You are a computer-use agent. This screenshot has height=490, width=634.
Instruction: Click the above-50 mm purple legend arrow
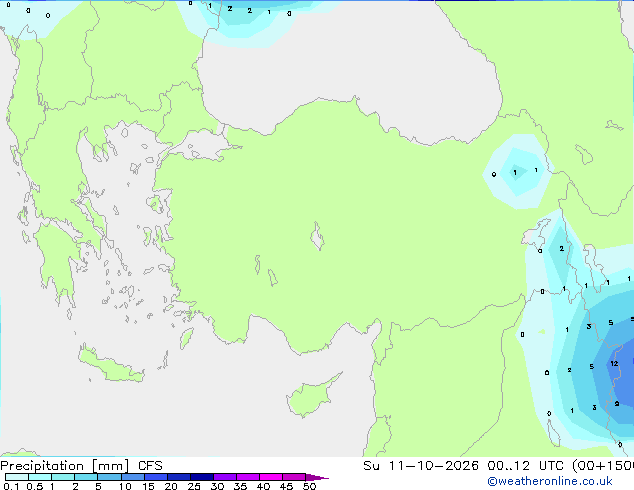(317, 477)
